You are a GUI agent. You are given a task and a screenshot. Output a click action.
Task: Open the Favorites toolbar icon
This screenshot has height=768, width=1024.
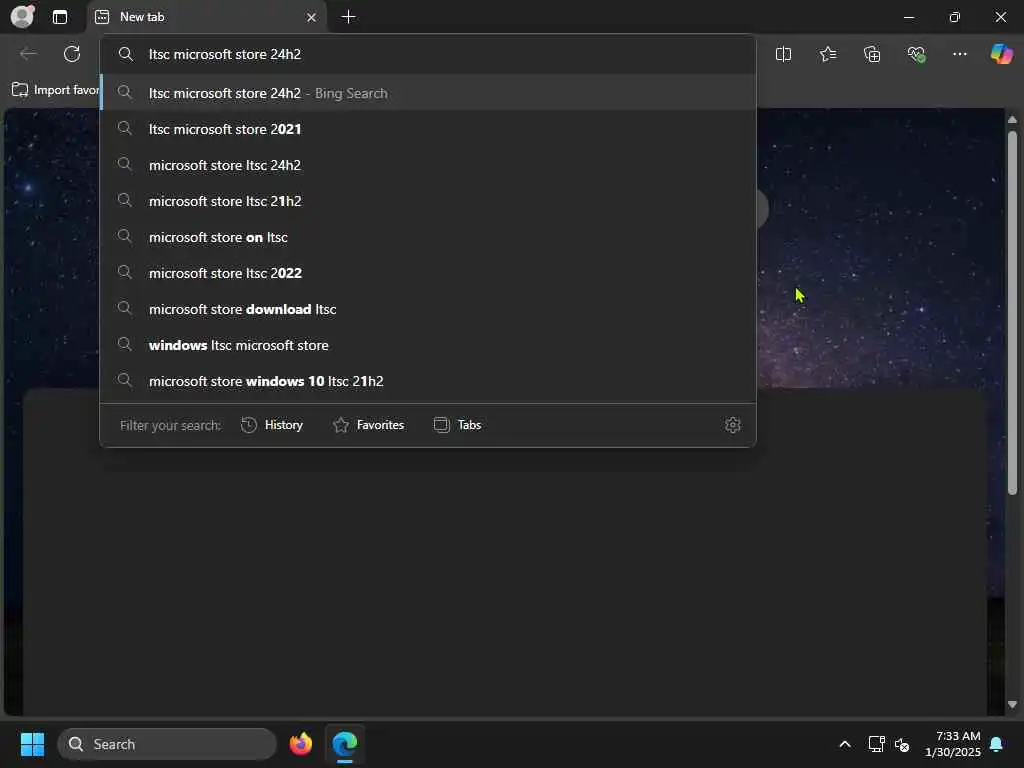tap(827, 54)
